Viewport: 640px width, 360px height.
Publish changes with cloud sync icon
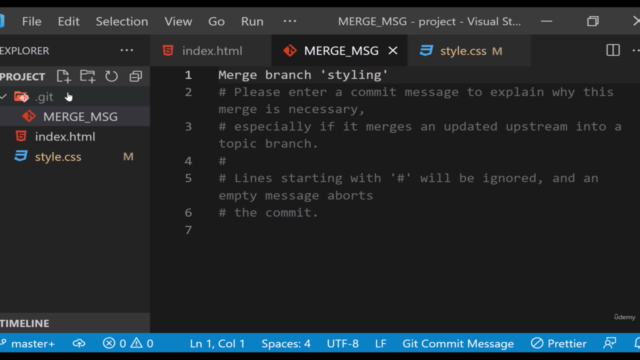pyautogui.click(x=79, y=344)
